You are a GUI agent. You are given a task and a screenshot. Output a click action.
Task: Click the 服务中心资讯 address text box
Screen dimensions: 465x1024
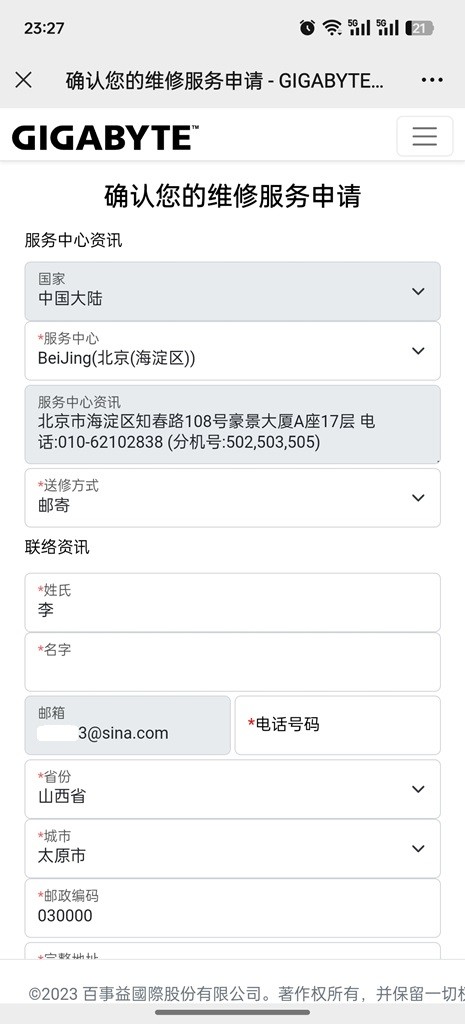[232, 424]
